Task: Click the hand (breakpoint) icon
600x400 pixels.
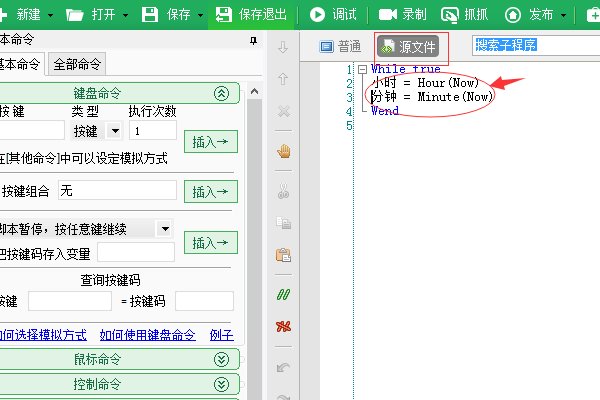Action: pyautogui.click(x=284, y=151)
